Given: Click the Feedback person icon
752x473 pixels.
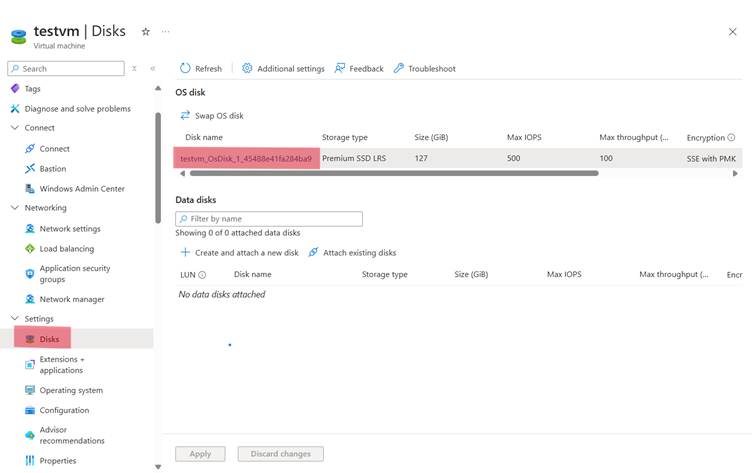Looking at the screenshot, I should pyautogui.click(x=340, y=68).
